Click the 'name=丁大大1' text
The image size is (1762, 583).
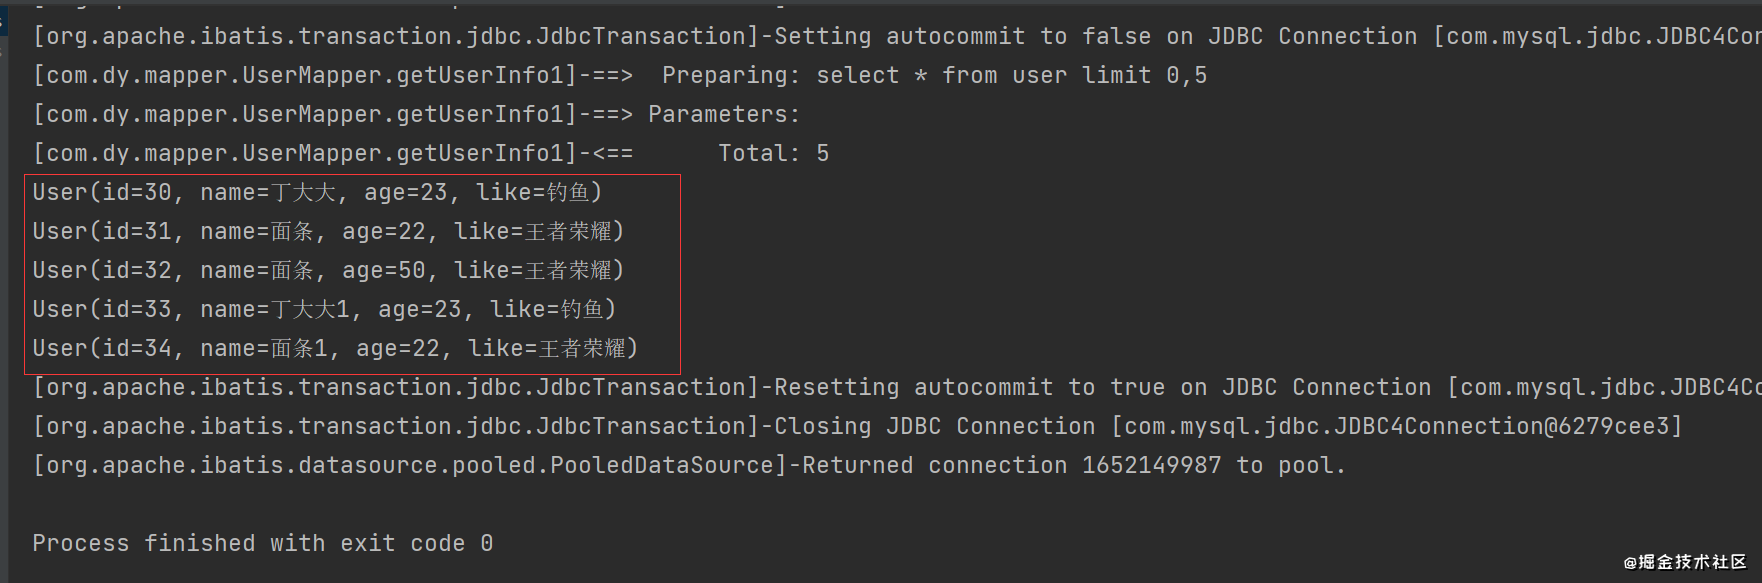click(275, 310)
